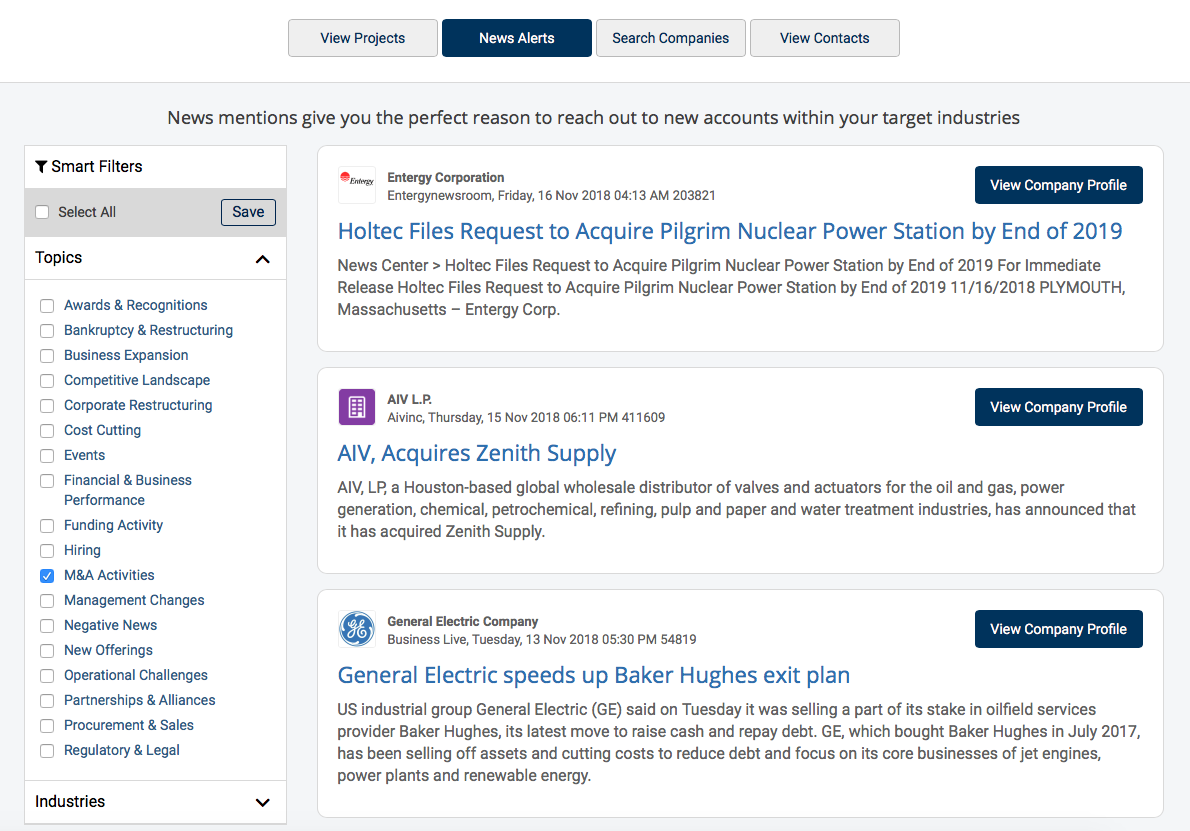Click the Smart Filters funnel icon
1190x831 pixels.
tap(41, 166)
